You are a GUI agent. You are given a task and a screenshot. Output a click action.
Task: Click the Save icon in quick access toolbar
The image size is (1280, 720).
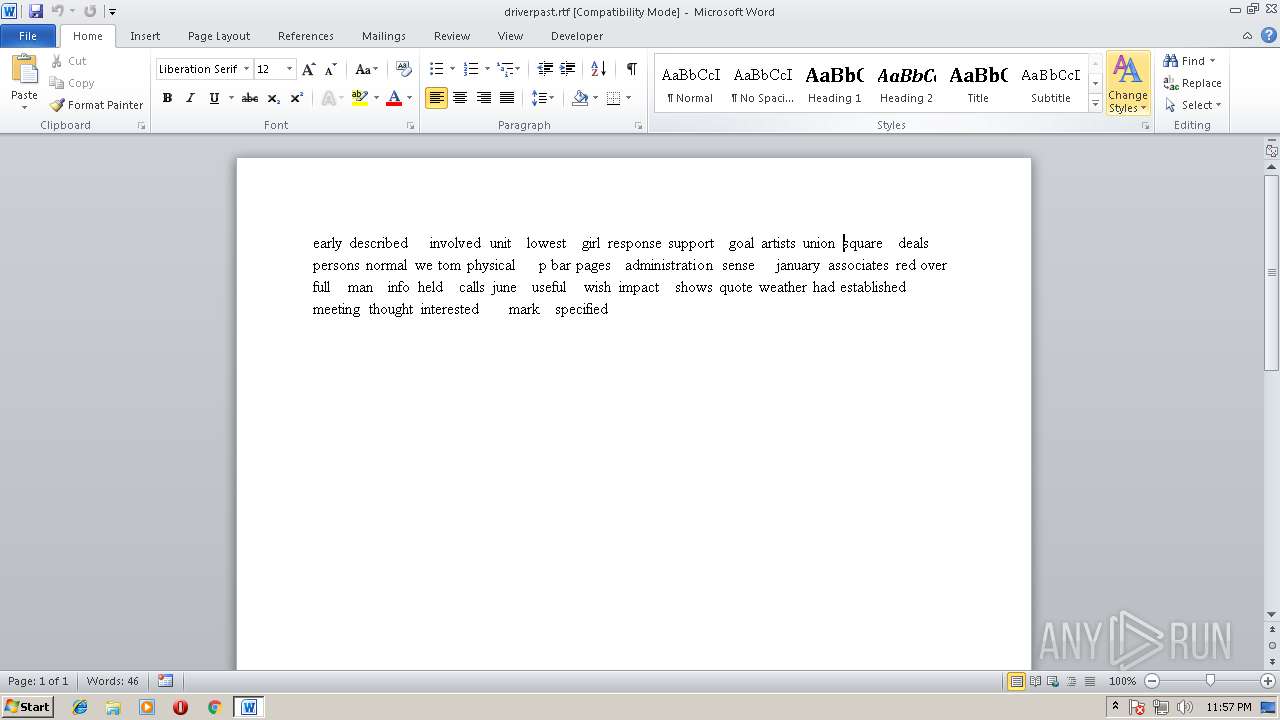(36, 11)
